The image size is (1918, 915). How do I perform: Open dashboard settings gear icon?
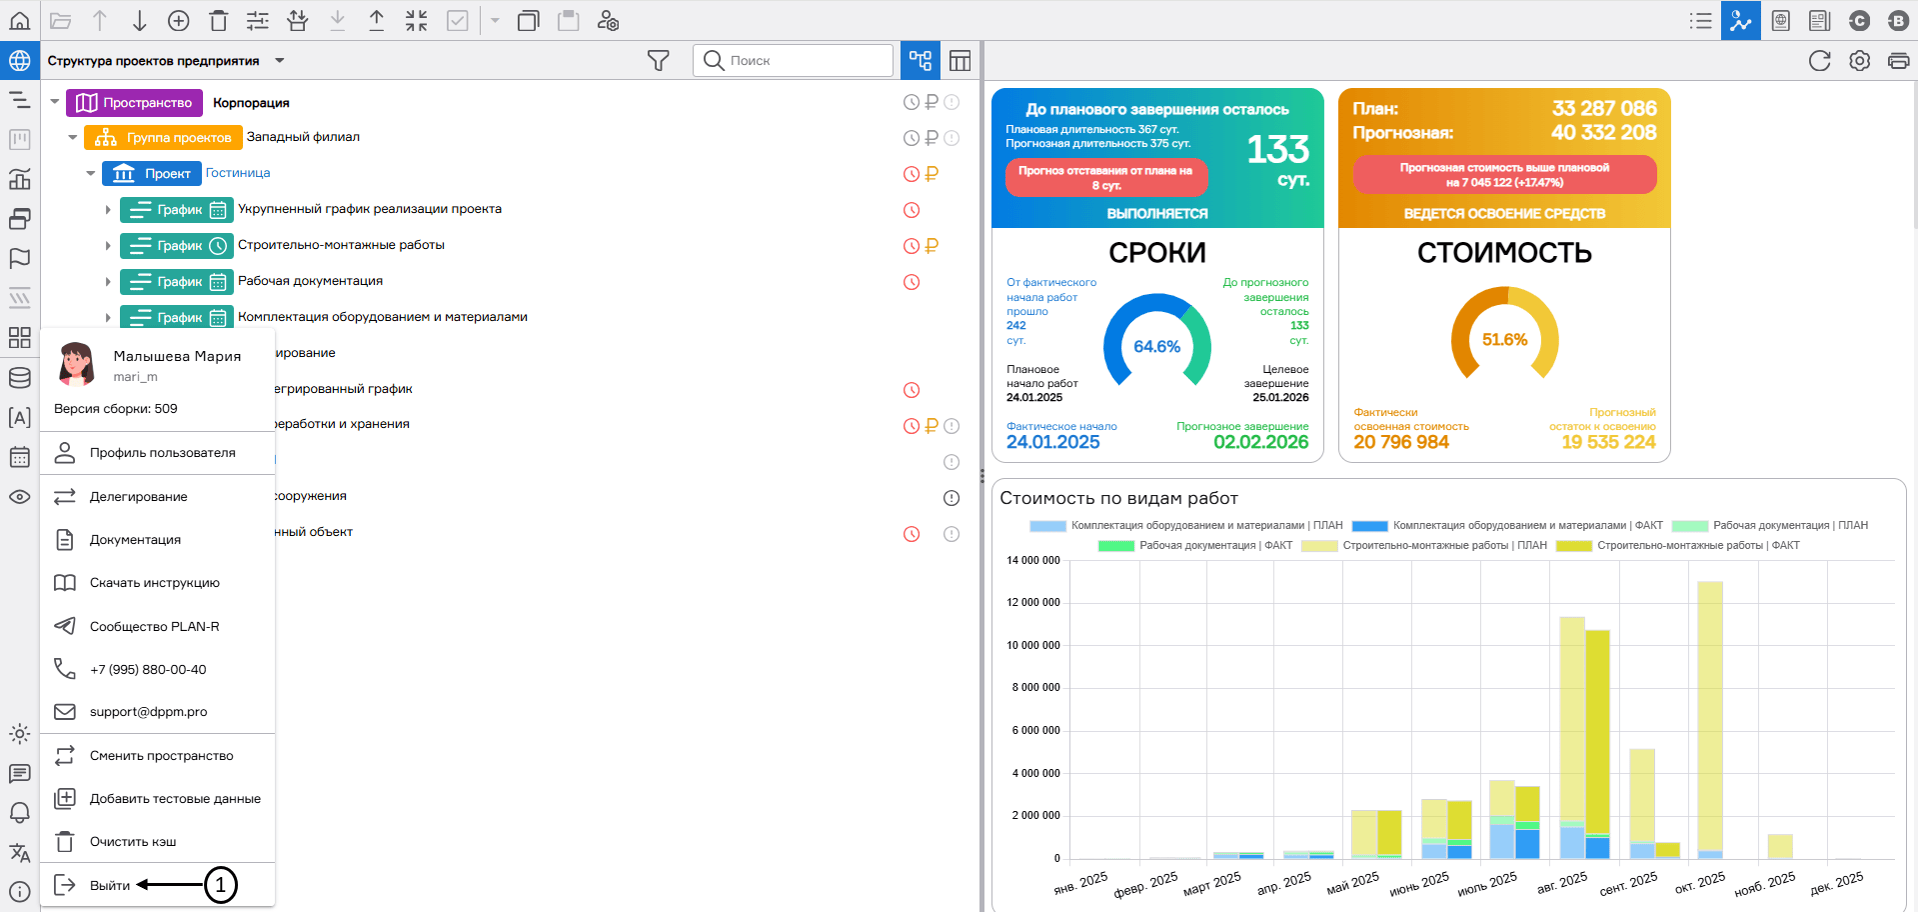point(1859,61)
